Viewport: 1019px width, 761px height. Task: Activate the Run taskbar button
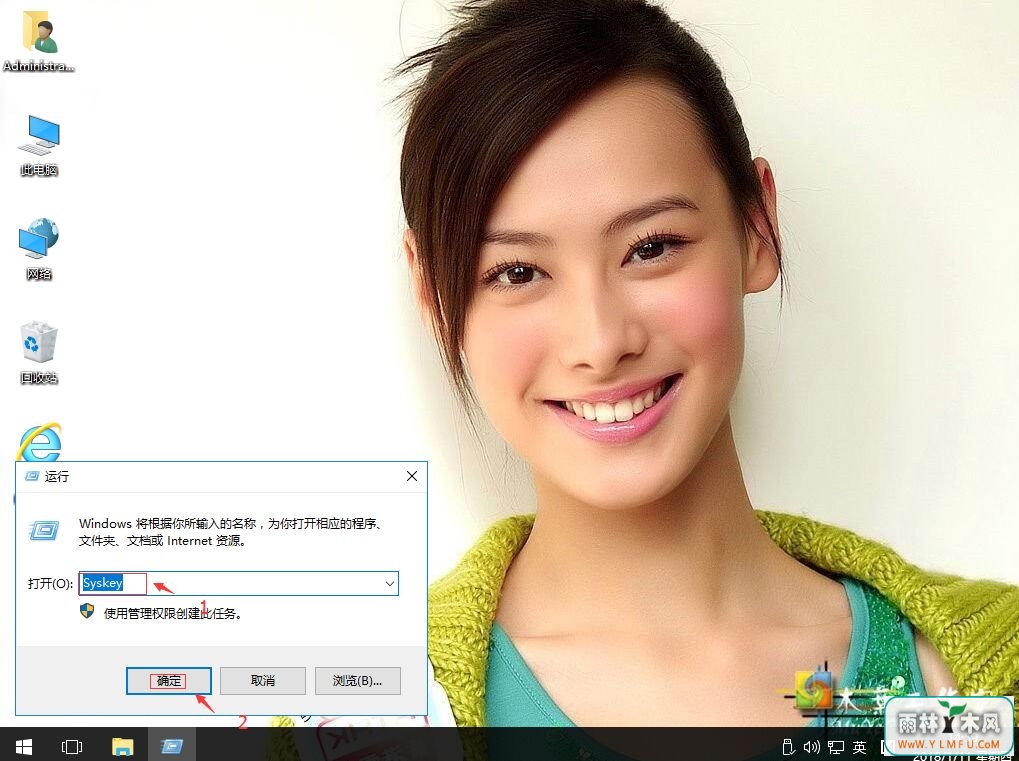[172, 746]
